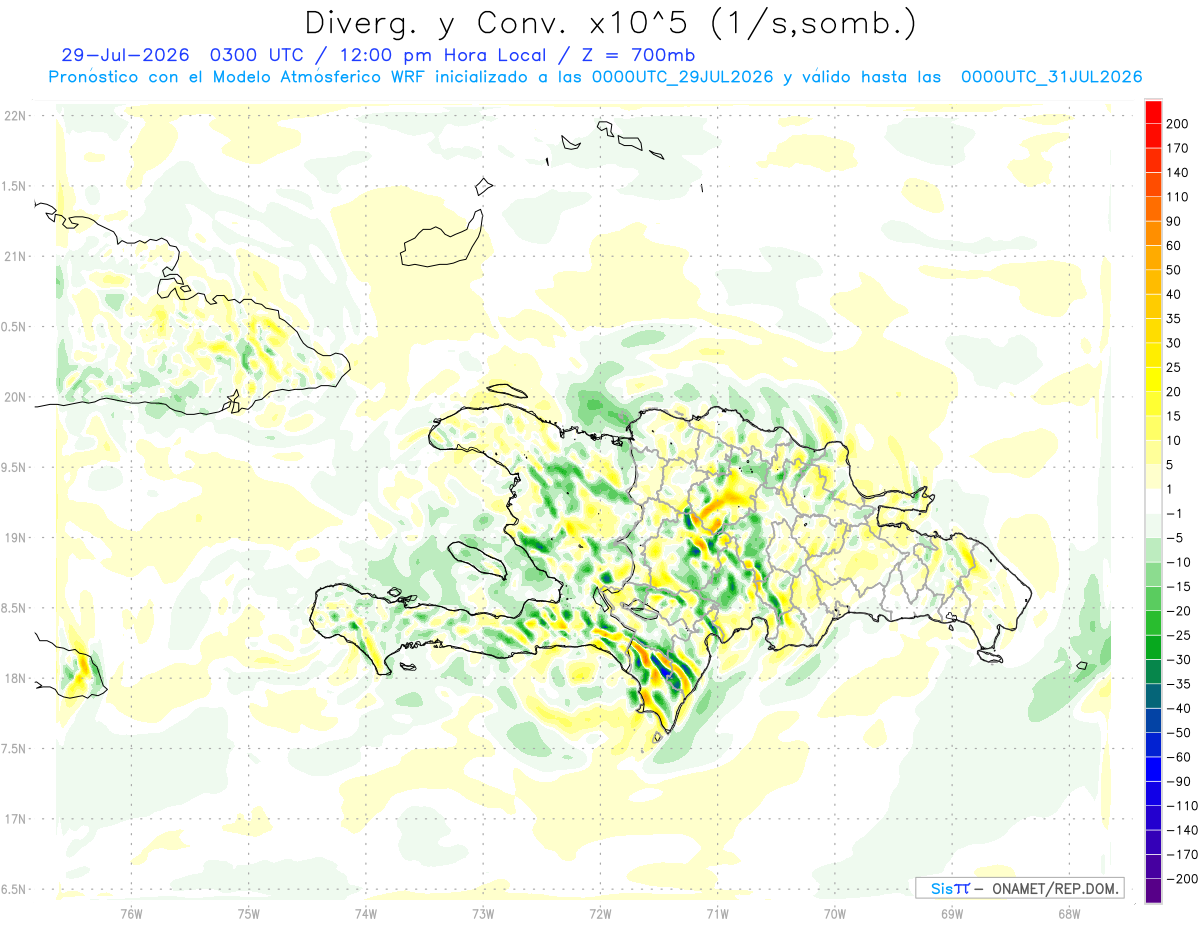Click the 20N latitude axis label
The height and width of the screenshot is (927, 1200).
pos(15,397)
